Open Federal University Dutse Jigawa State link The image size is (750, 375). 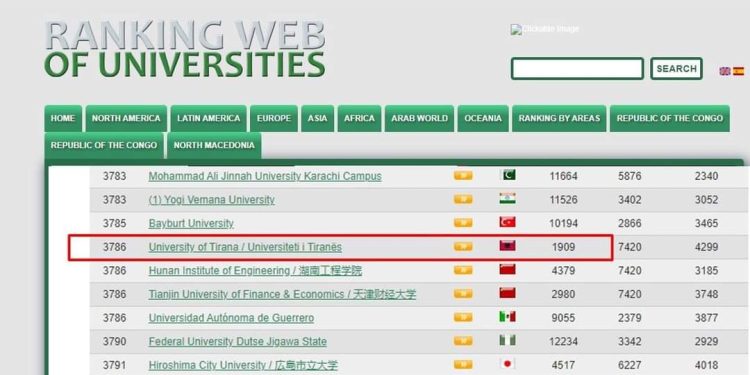click(238, 342)
